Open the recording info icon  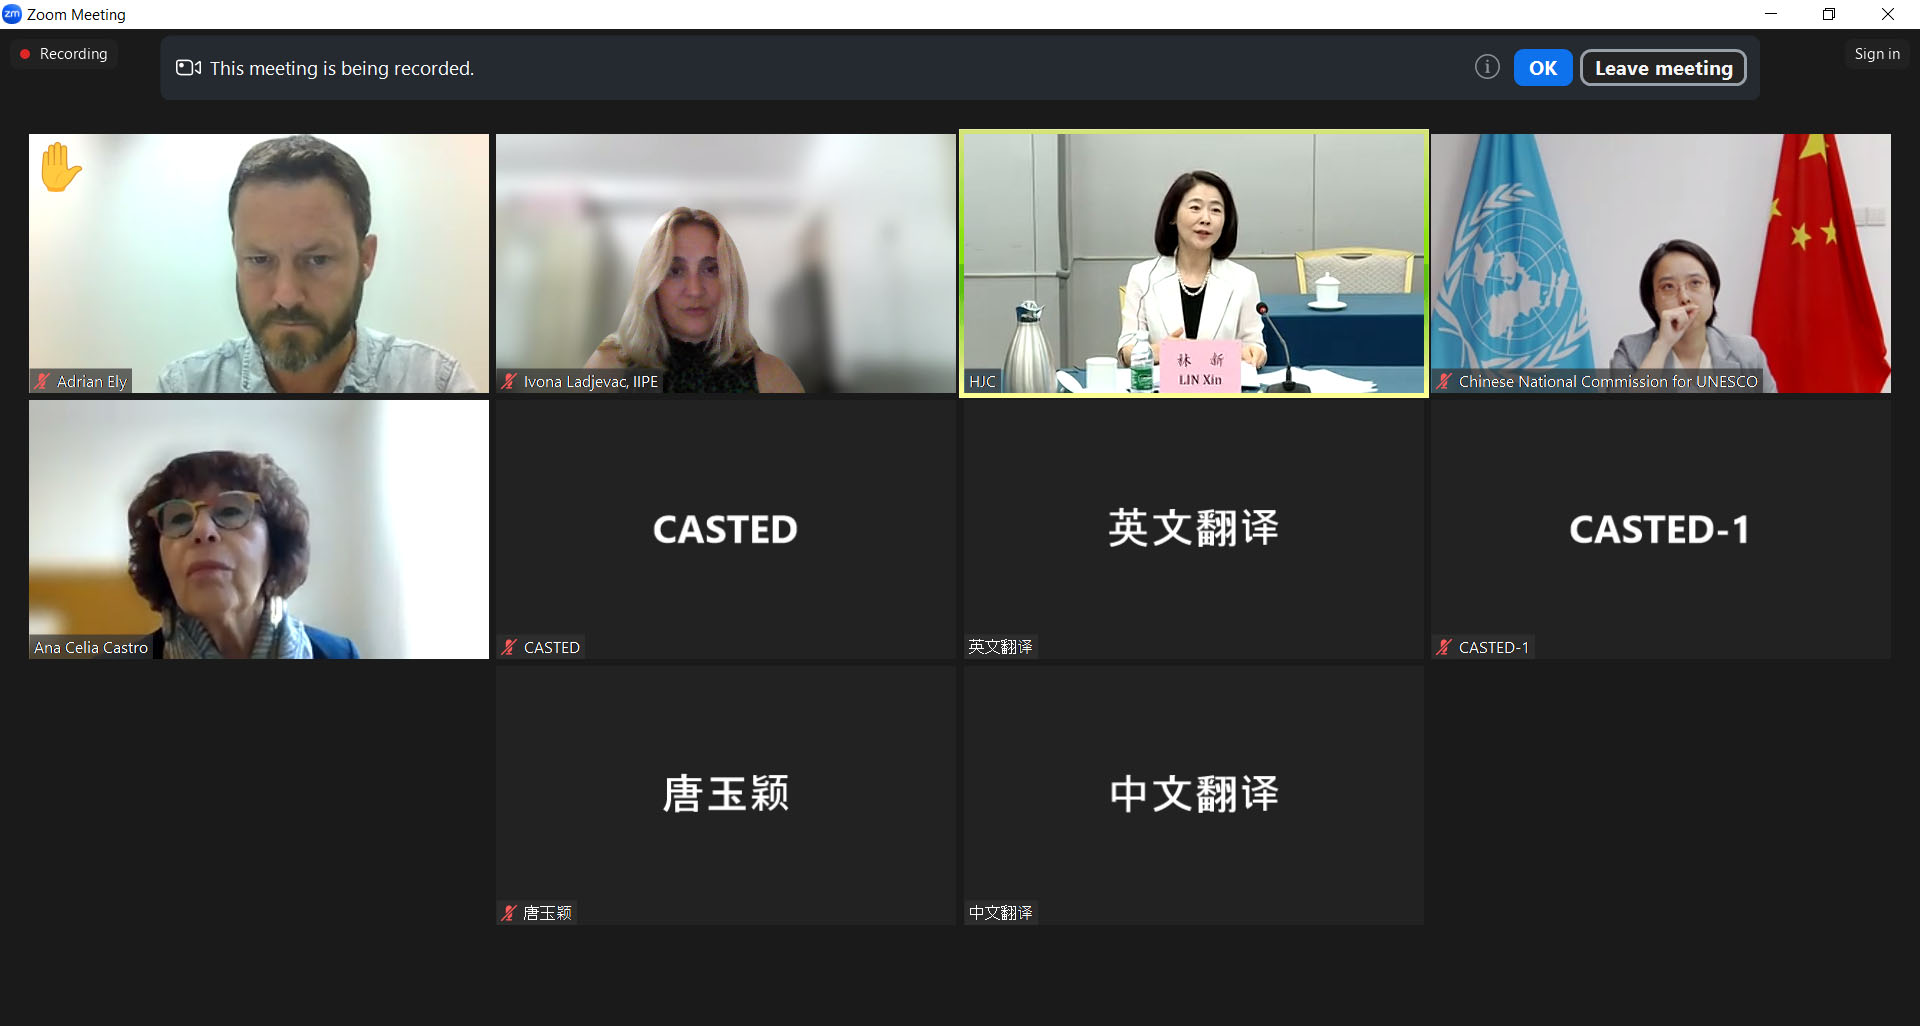coord(1487,67)
